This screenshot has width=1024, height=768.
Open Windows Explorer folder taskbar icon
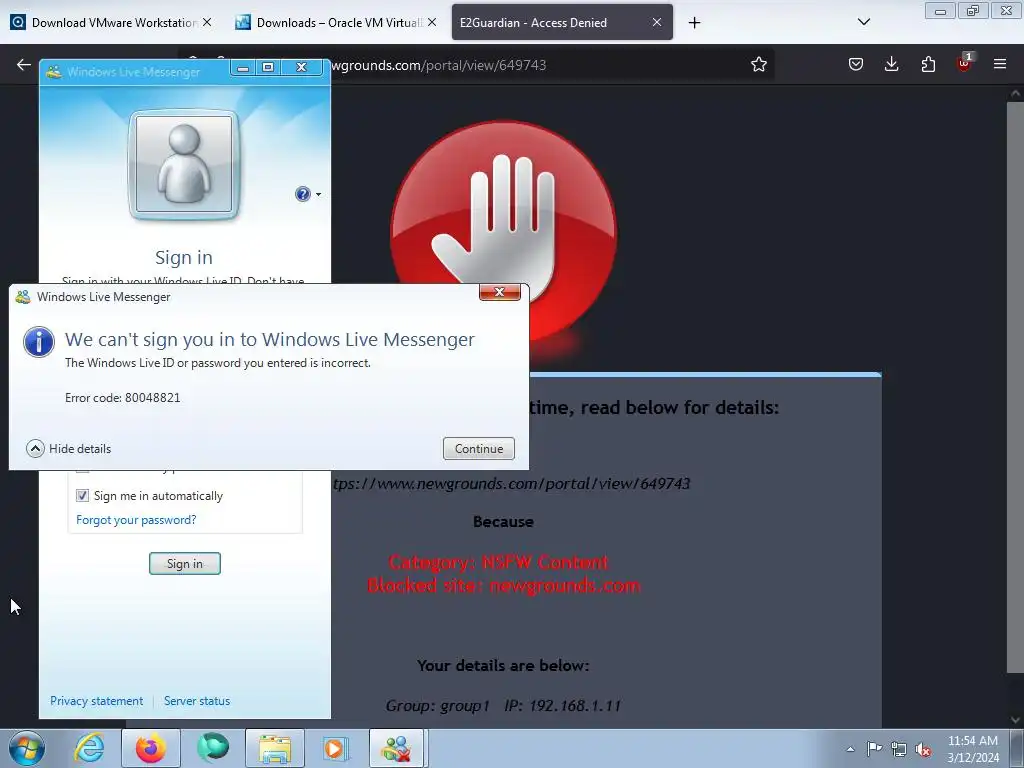point(275,748)
